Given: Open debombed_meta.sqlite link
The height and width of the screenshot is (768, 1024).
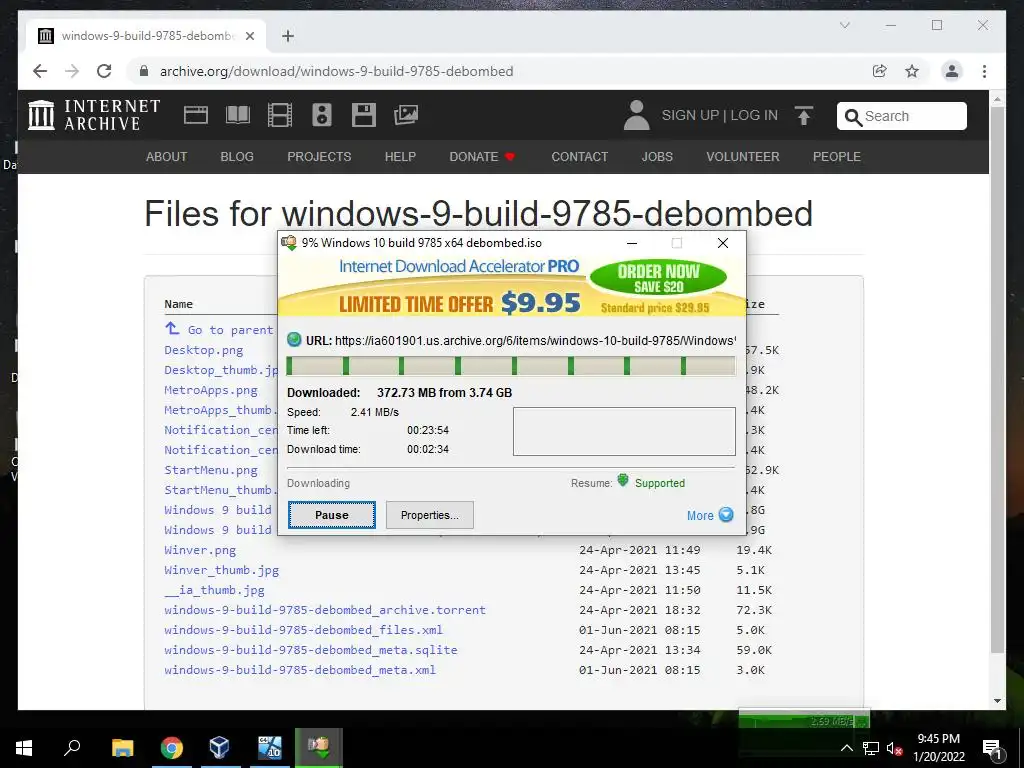Looking at the screenshot, I should click(311, 650).
